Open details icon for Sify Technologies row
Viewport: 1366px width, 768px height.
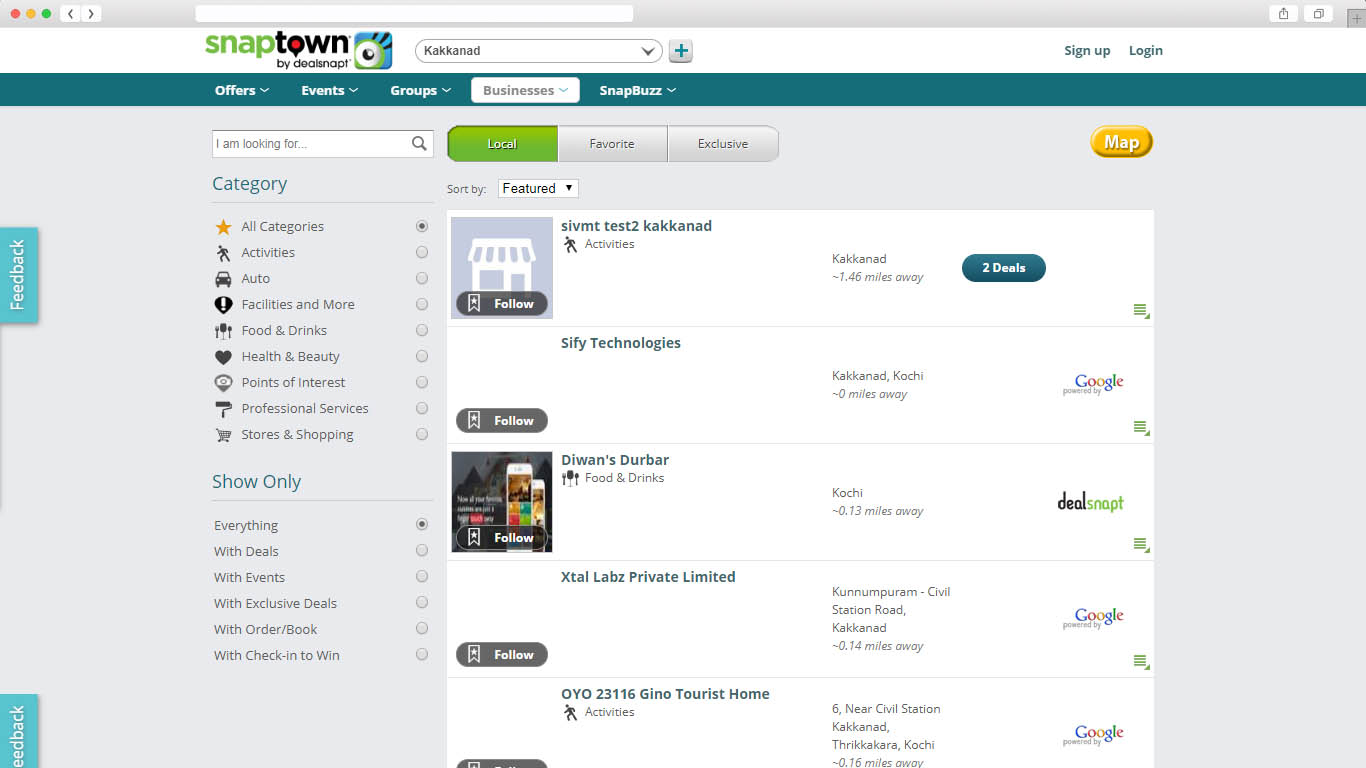pos(1141,428)
